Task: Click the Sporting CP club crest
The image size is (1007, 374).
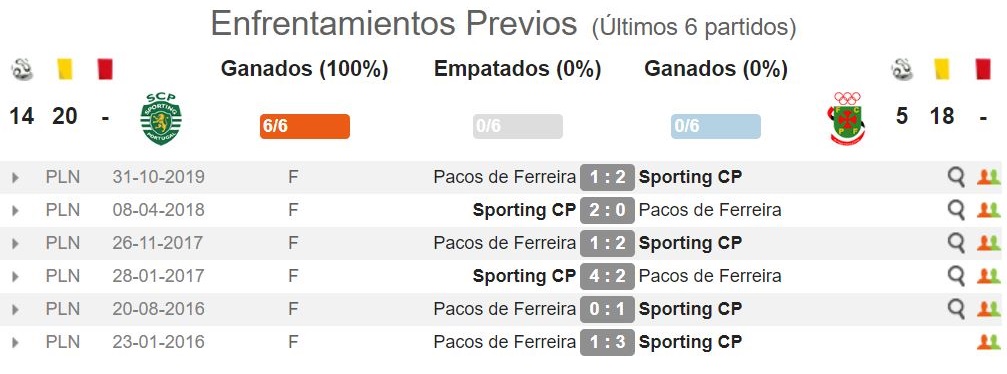Action: pos(161,119)
